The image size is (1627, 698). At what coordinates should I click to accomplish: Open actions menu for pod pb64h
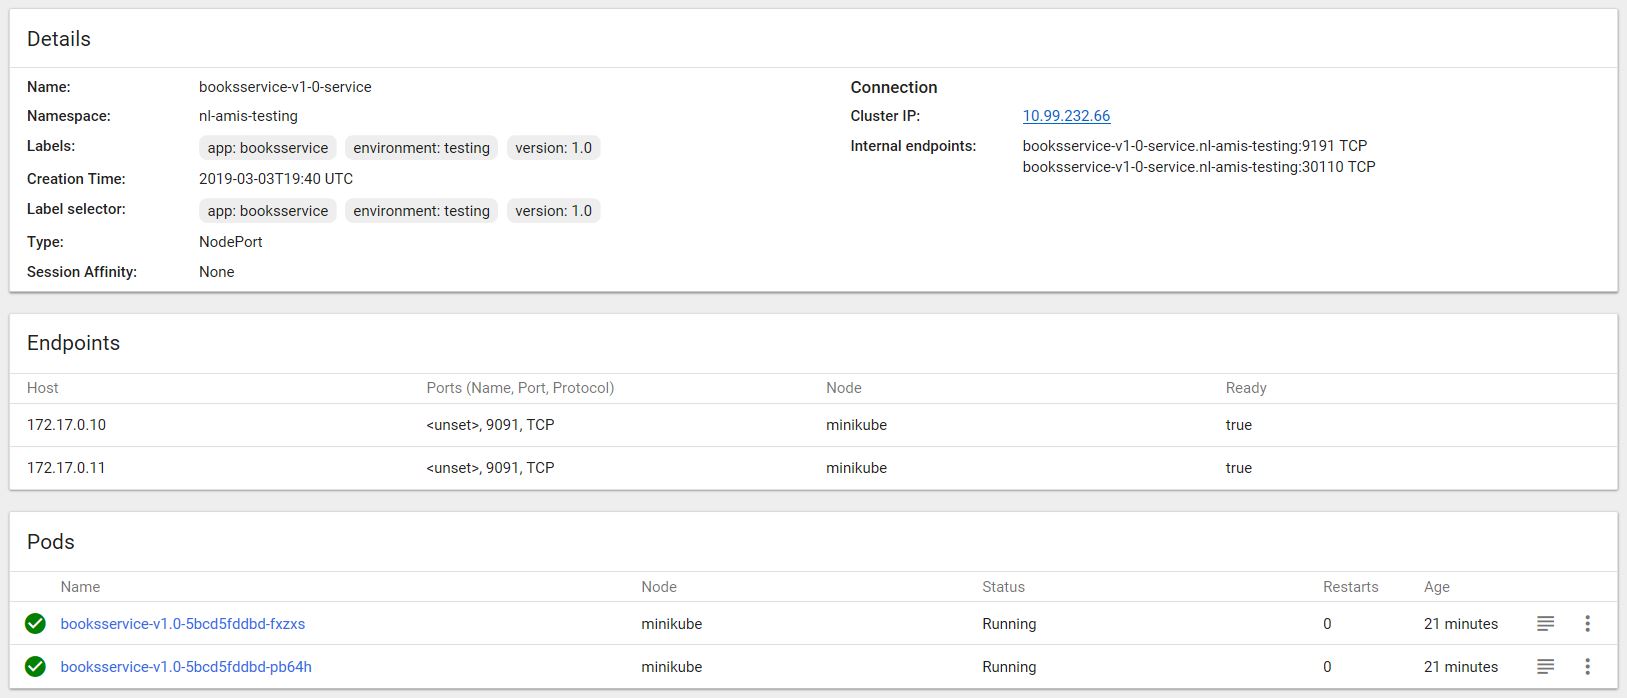click(1587, 667)
